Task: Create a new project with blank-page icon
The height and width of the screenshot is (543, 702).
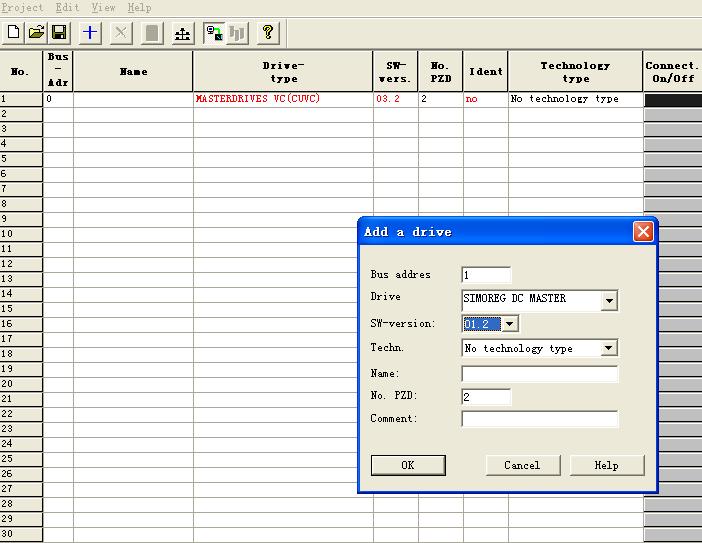Action: coord(13,33)
